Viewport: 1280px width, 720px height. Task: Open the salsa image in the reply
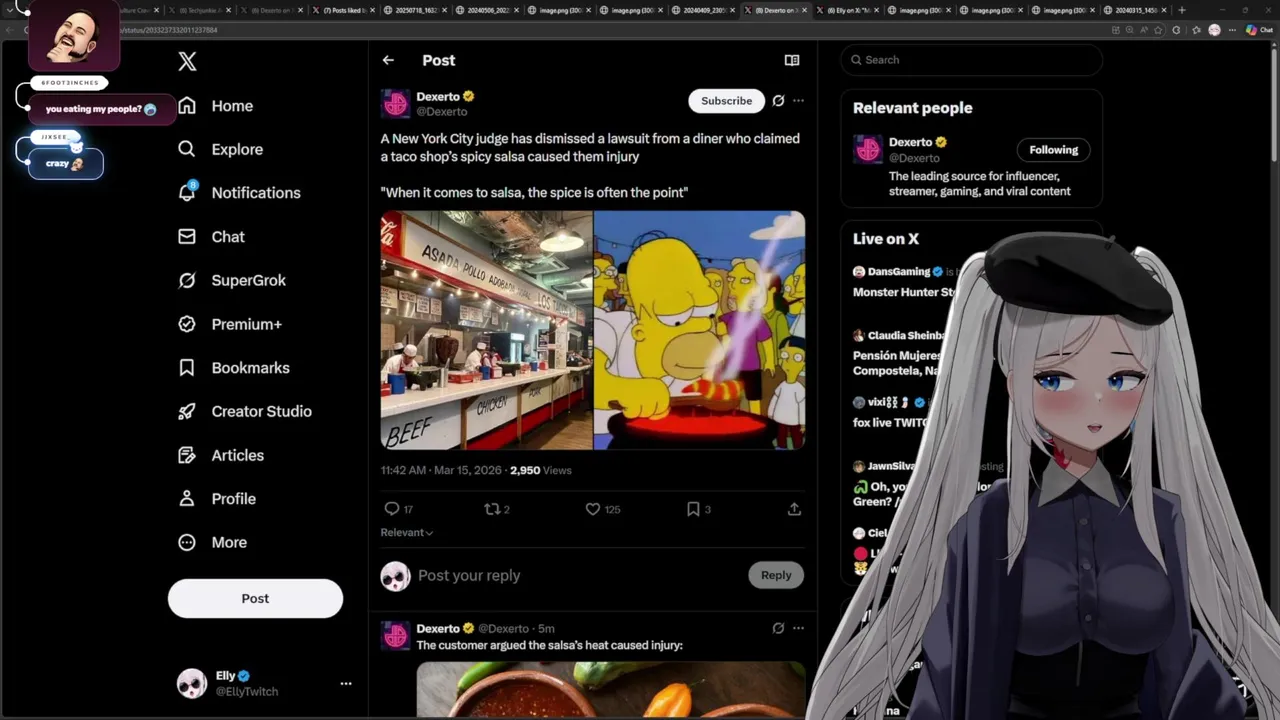point(611,690)
